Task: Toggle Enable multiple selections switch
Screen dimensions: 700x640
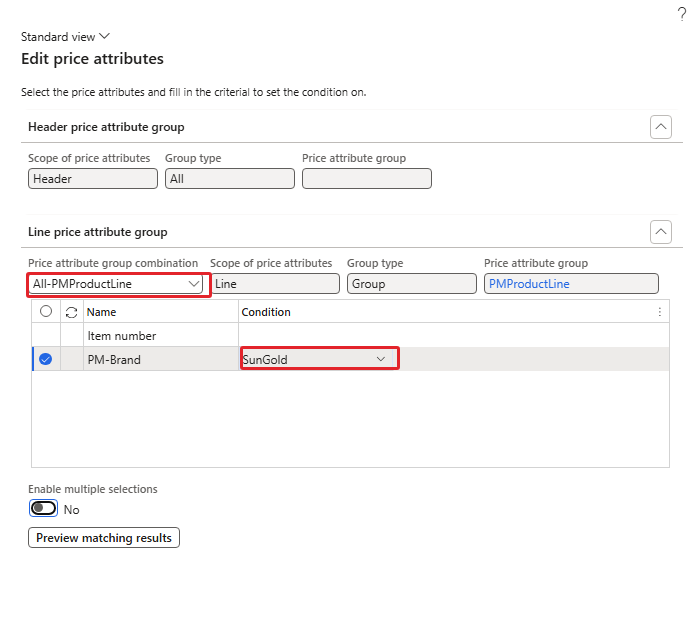Action: (x=43, y=508)
